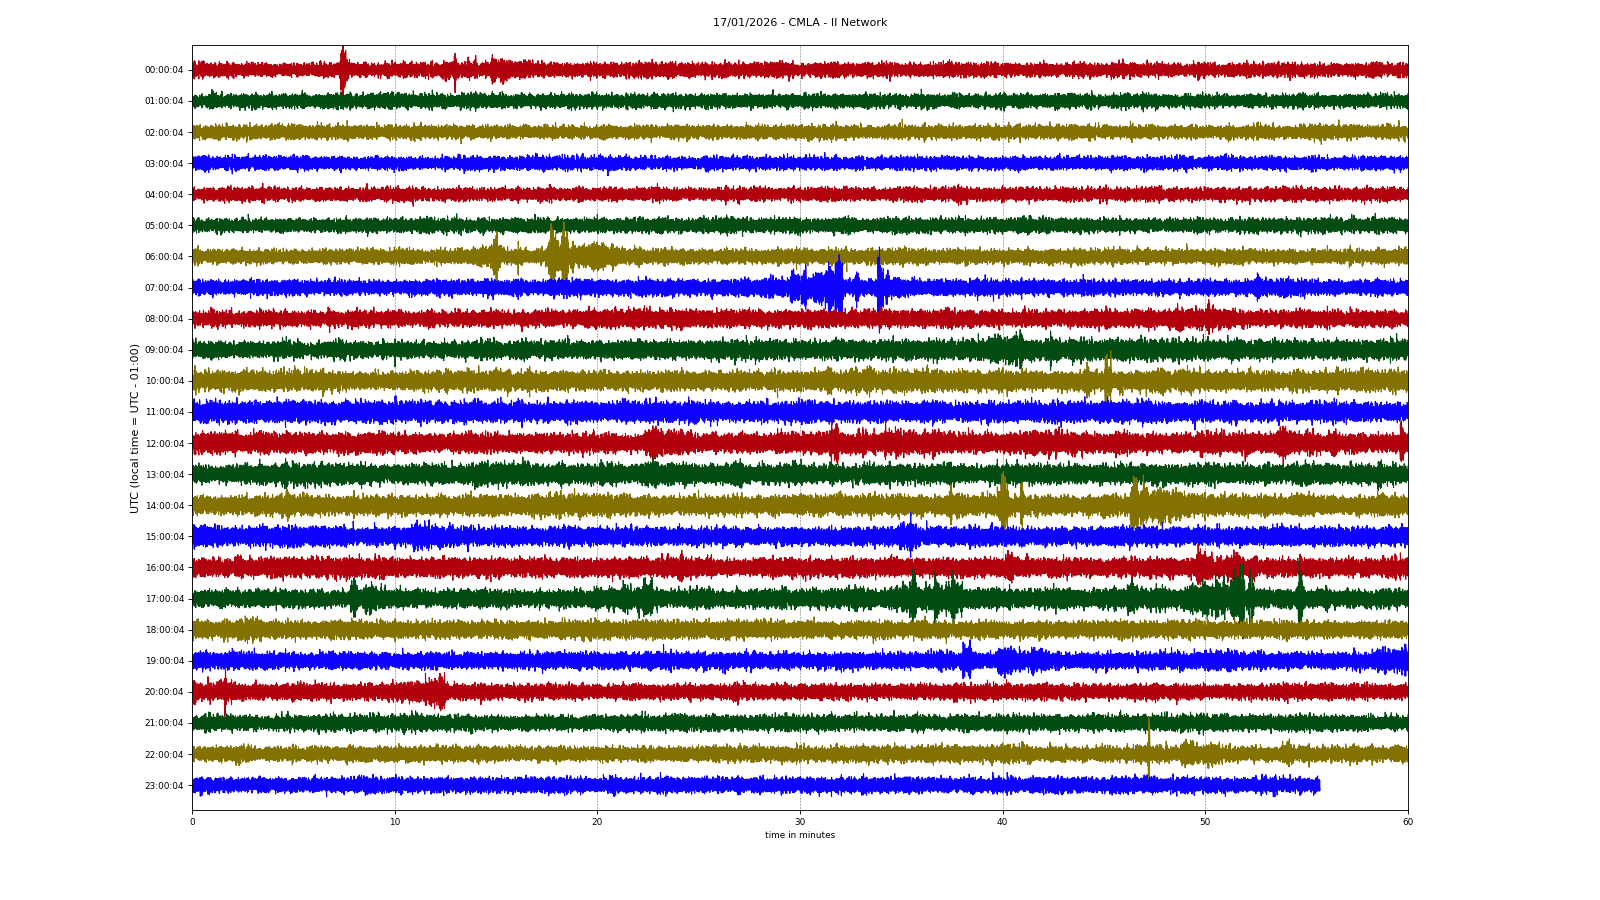This screenshot has height=900, width=1600.
Task: Select the 17:00:04 row time label
Action: tap(164, 599)
